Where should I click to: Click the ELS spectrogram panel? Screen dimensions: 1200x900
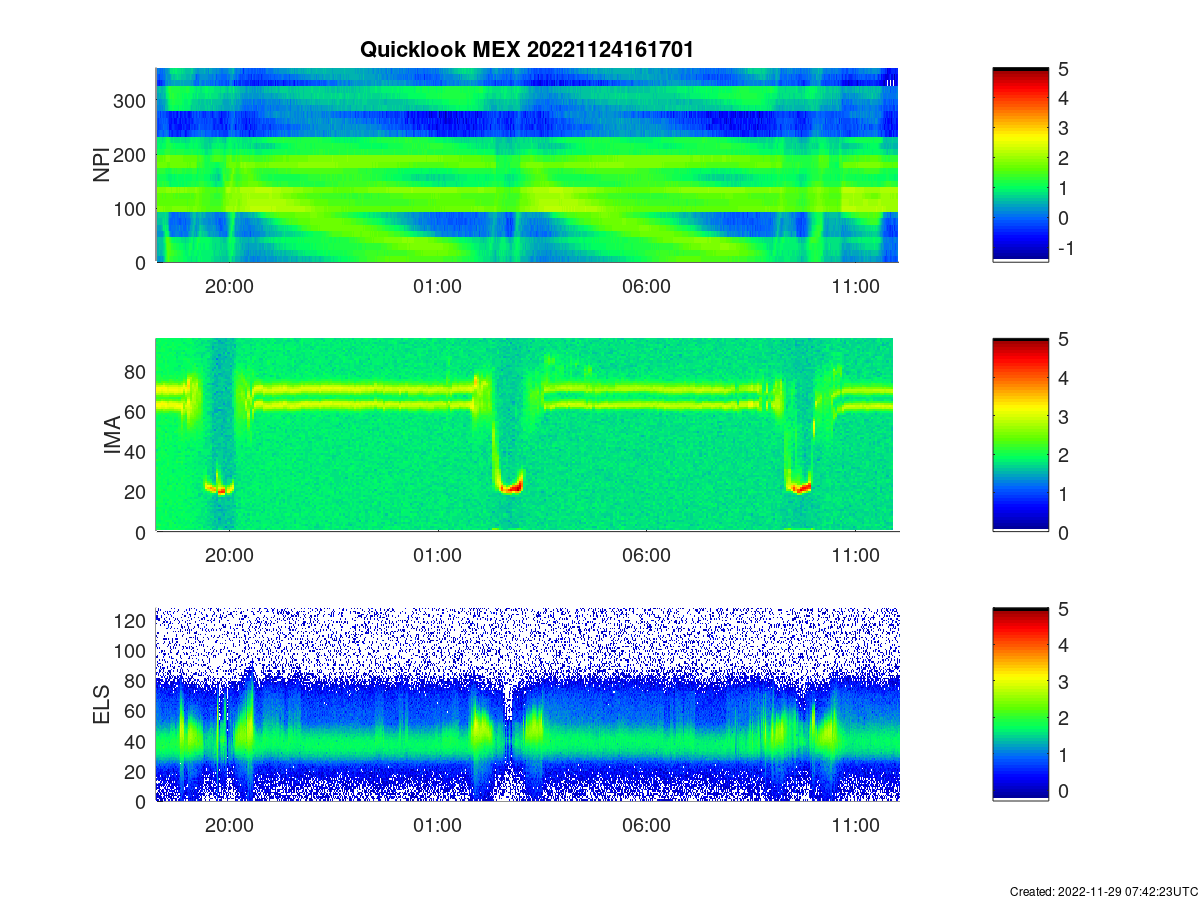click(x=527, y=705)
